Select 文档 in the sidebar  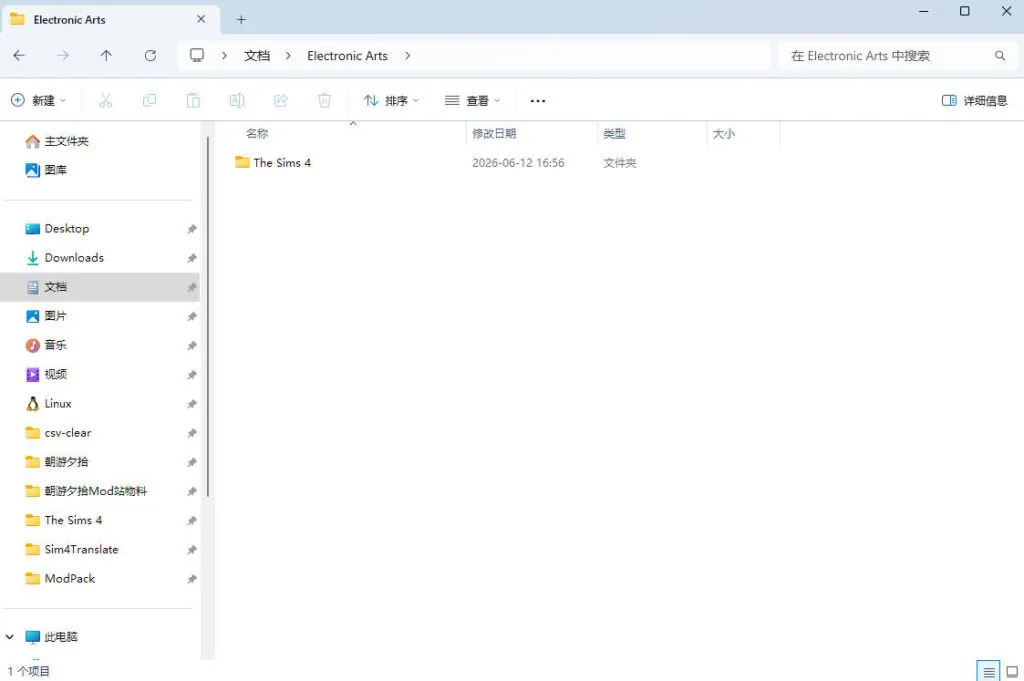tap(99, 287)
